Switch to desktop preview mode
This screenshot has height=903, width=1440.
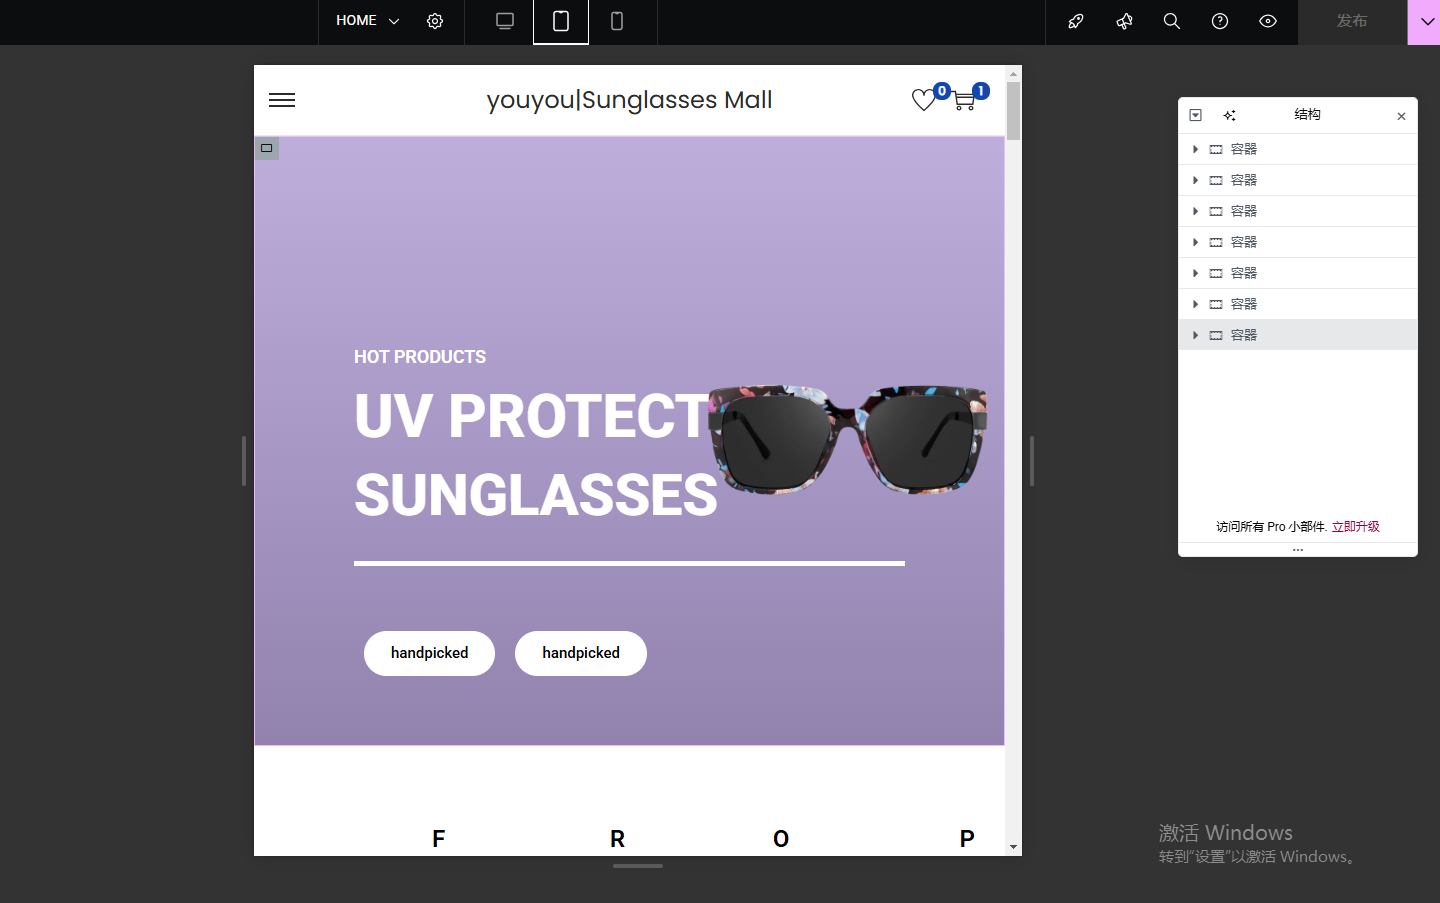[505, 21]
